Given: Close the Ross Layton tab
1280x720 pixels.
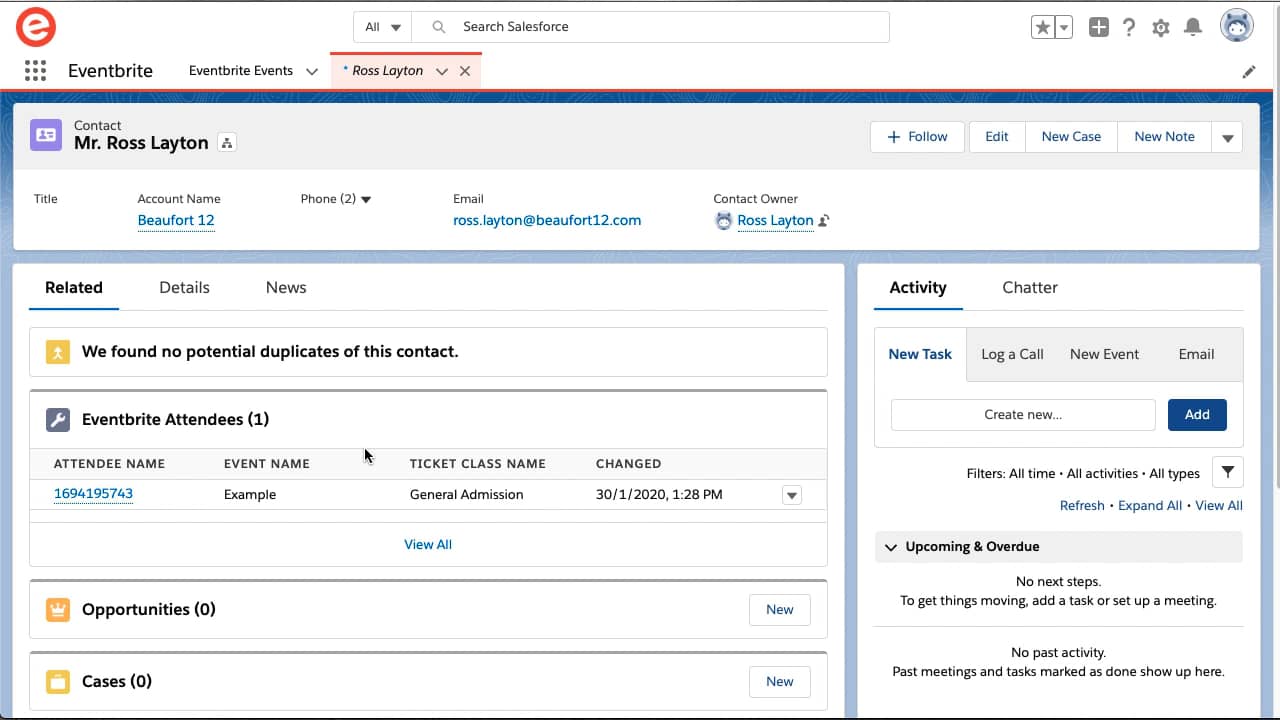Looking at the screenshot, I should 465,71.
